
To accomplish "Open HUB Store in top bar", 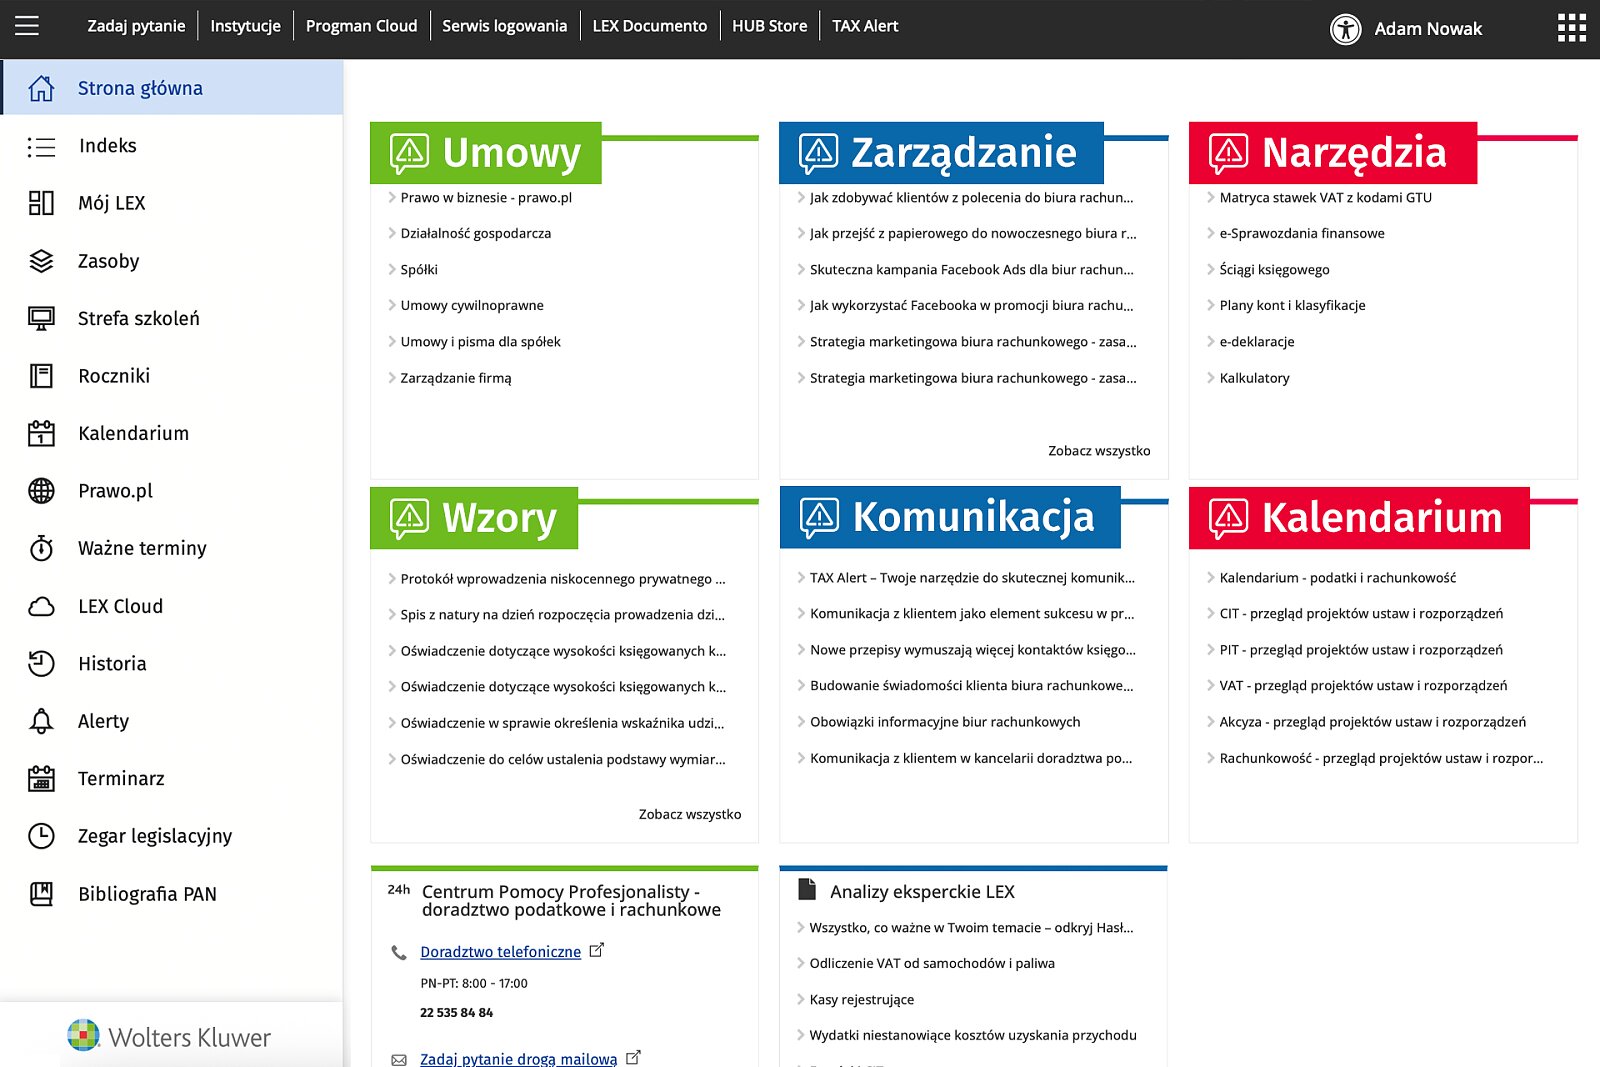I will 769,26.
